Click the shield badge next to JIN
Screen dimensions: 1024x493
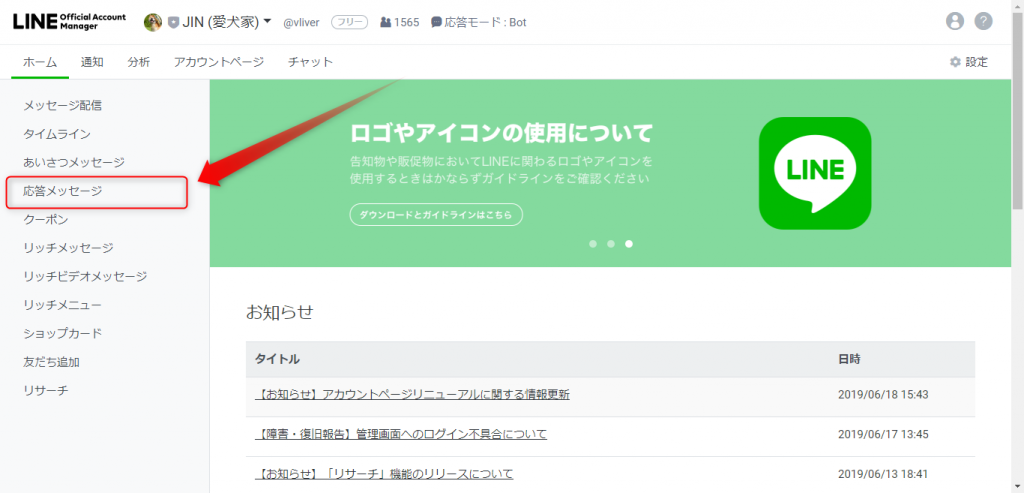172,22
